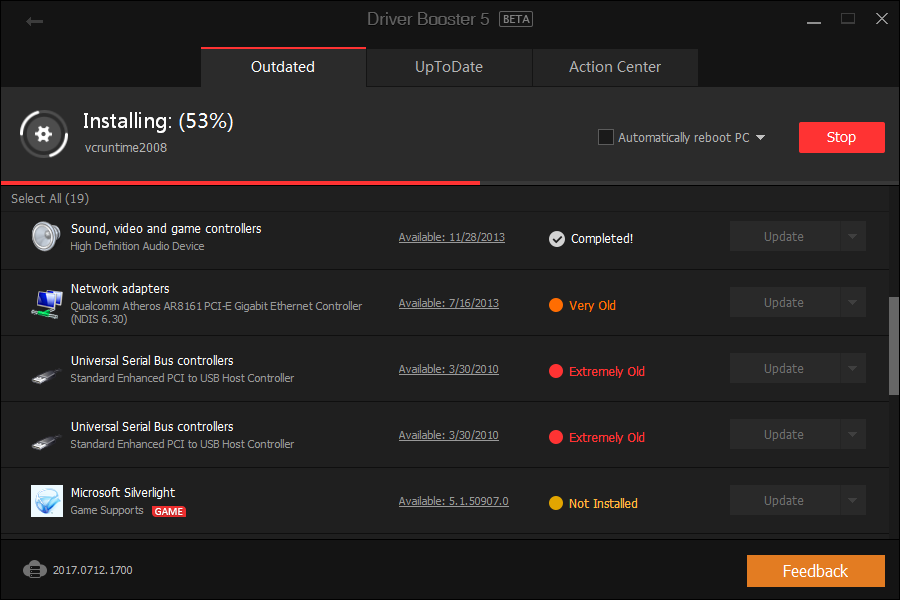Click the back arrow icon

(x=35, y=20)
